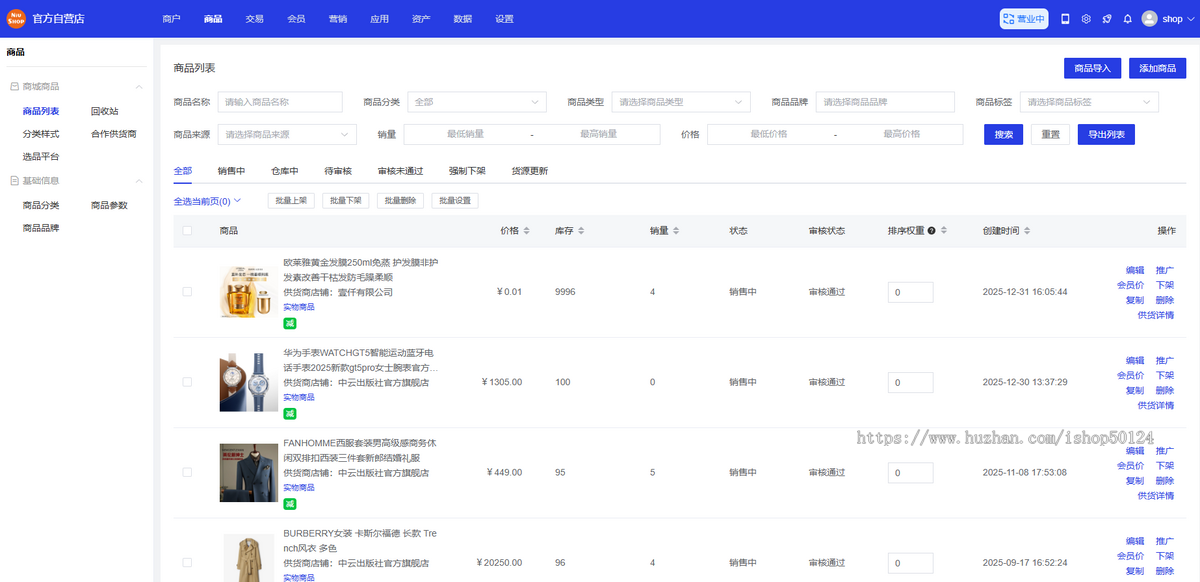Collapse the 商城商品 sidebar group

click(x=139, y=87)
